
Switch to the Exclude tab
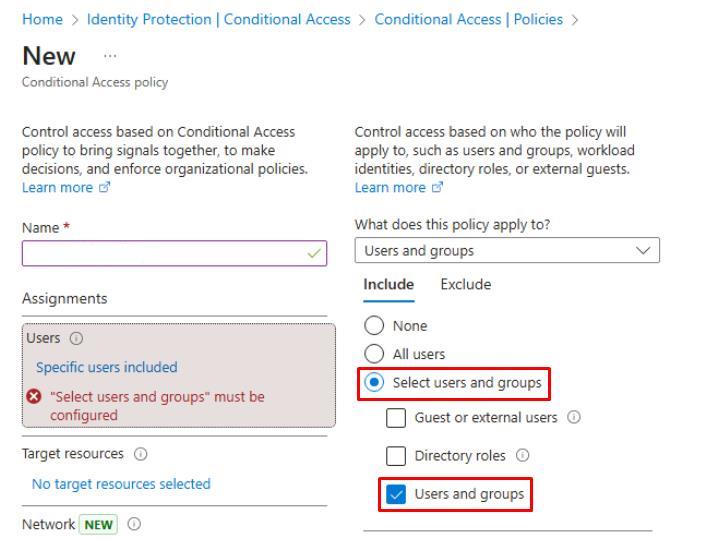pos(465,285)
